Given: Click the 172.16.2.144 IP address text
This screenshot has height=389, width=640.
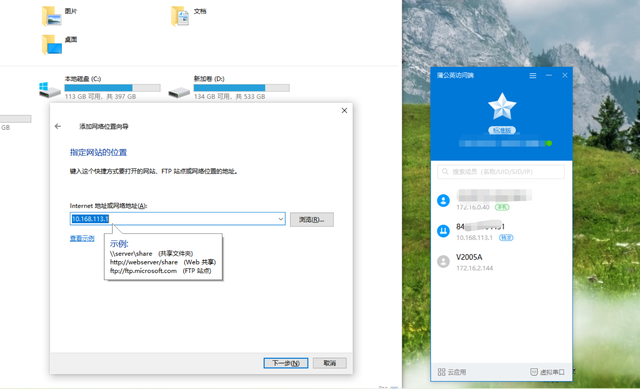Looking at the screenshot, I should click(x=475, y=268).
